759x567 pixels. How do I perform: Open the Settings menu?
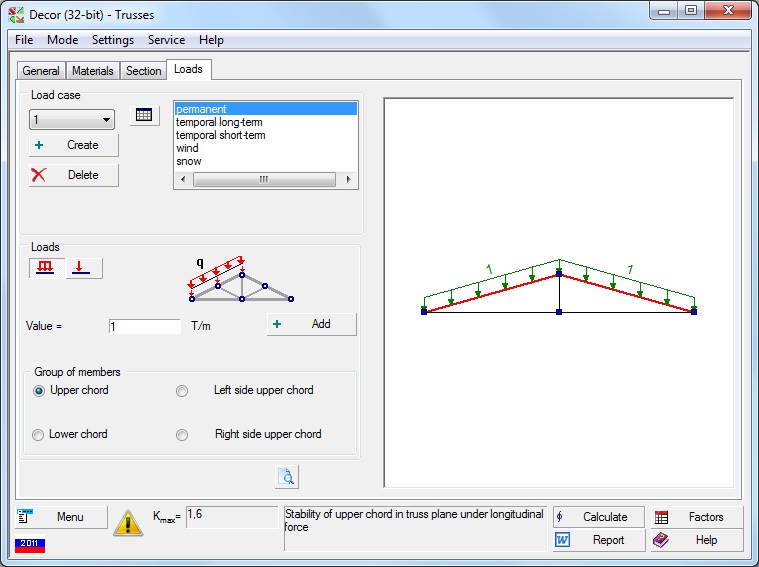pyautogui.click(x=112, y=40)
